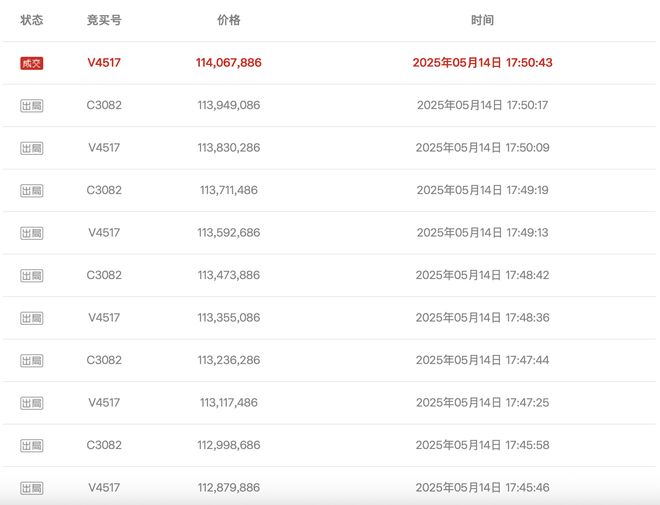Select the 竞买号 column header
Viewport: 660px width, 505px height.
point(104,20)
